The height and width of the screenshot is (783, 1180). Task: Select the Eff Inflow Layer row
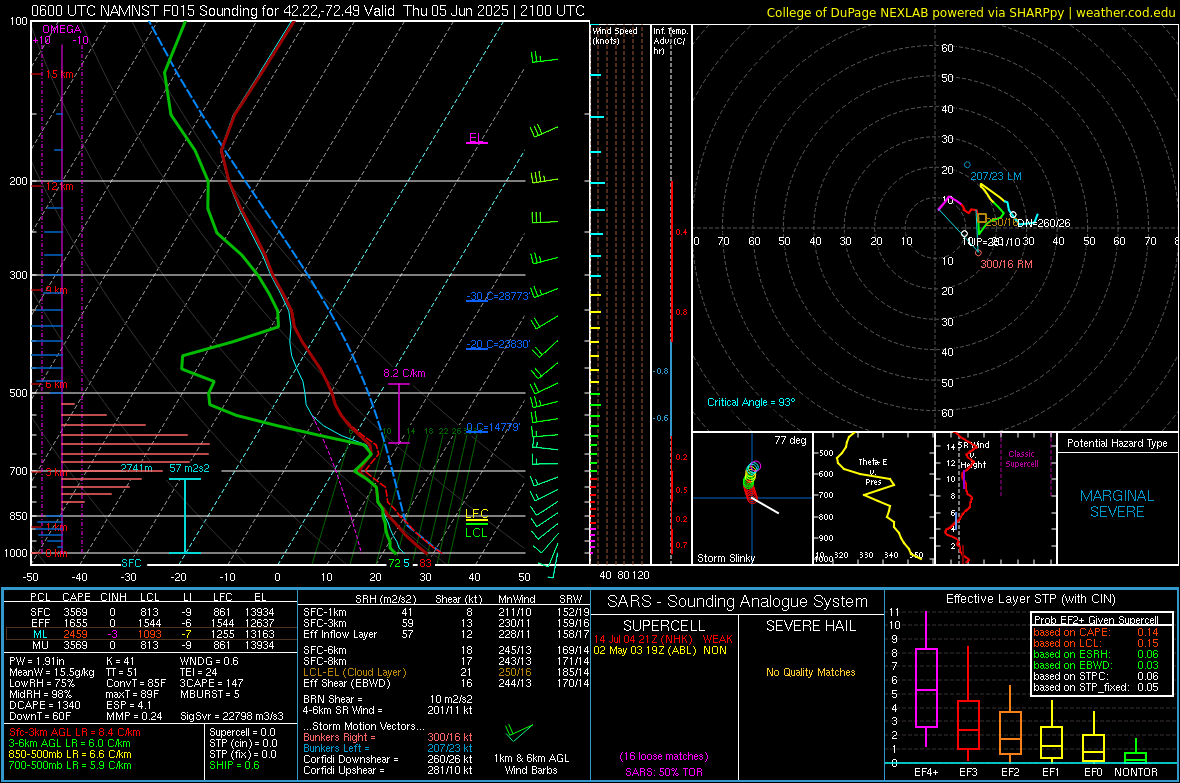(446, 634)
